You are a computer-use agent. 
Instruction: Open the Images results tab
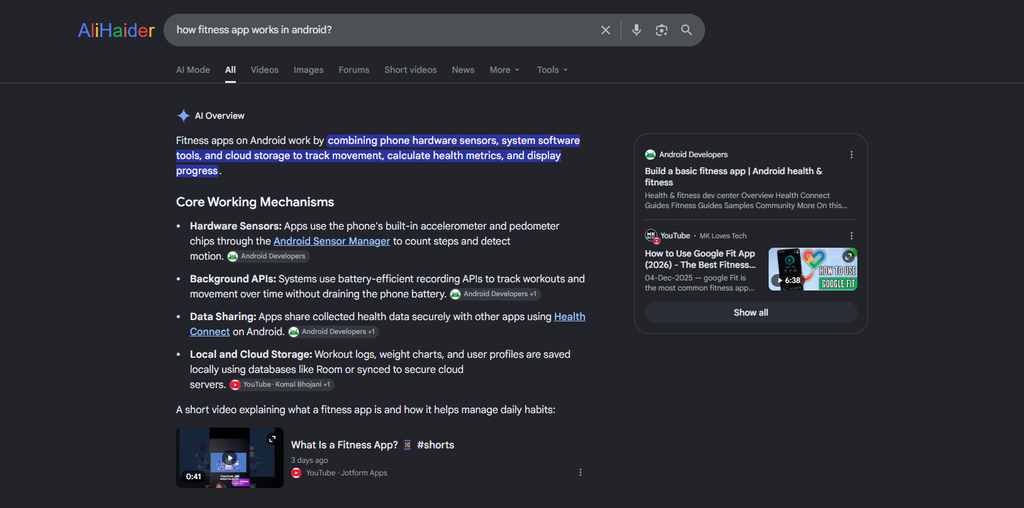(308, 70)
